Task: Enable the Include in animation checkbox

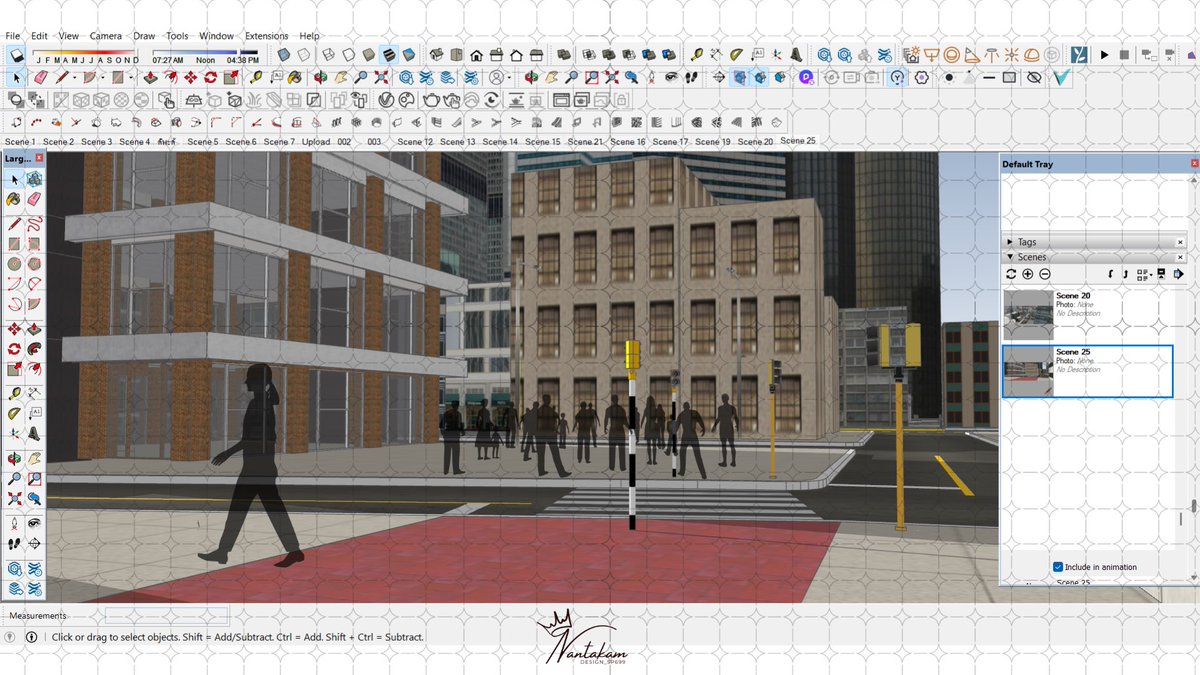Action: coord(1057,566)
